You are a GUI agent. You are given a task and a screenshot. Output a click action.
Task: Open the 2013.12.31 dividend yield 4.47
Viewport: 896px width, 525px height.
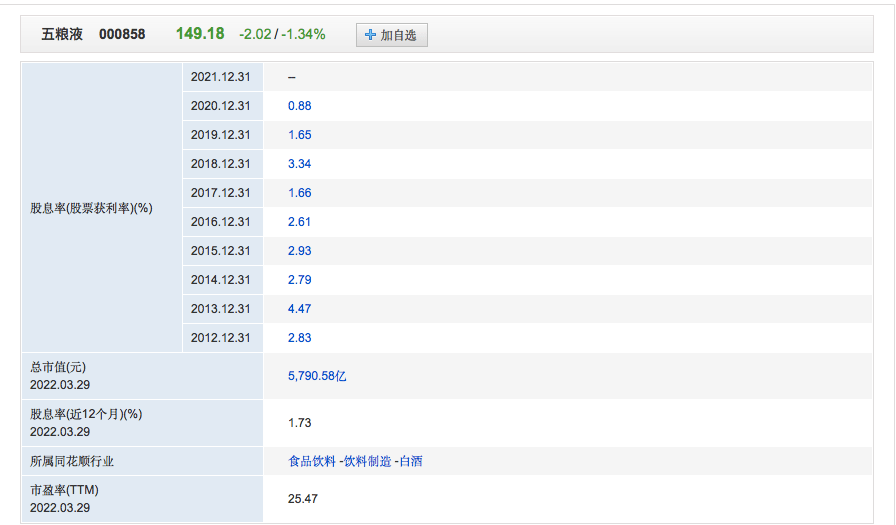[x=299, y=309]
